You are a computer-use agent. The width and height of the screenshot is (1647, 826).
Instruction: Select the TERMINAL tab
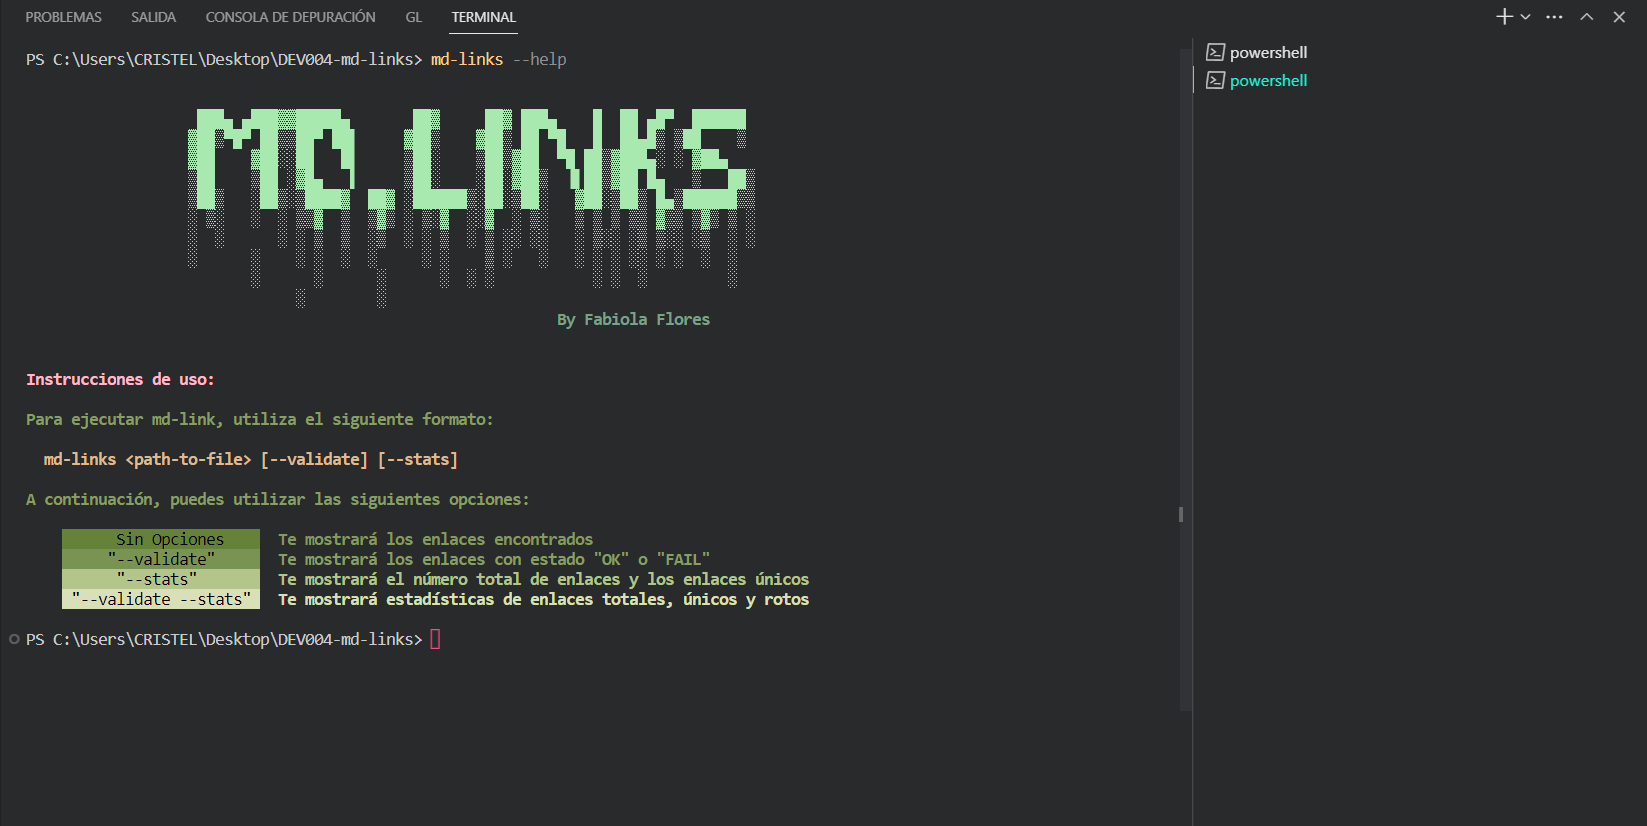[483, 17]
